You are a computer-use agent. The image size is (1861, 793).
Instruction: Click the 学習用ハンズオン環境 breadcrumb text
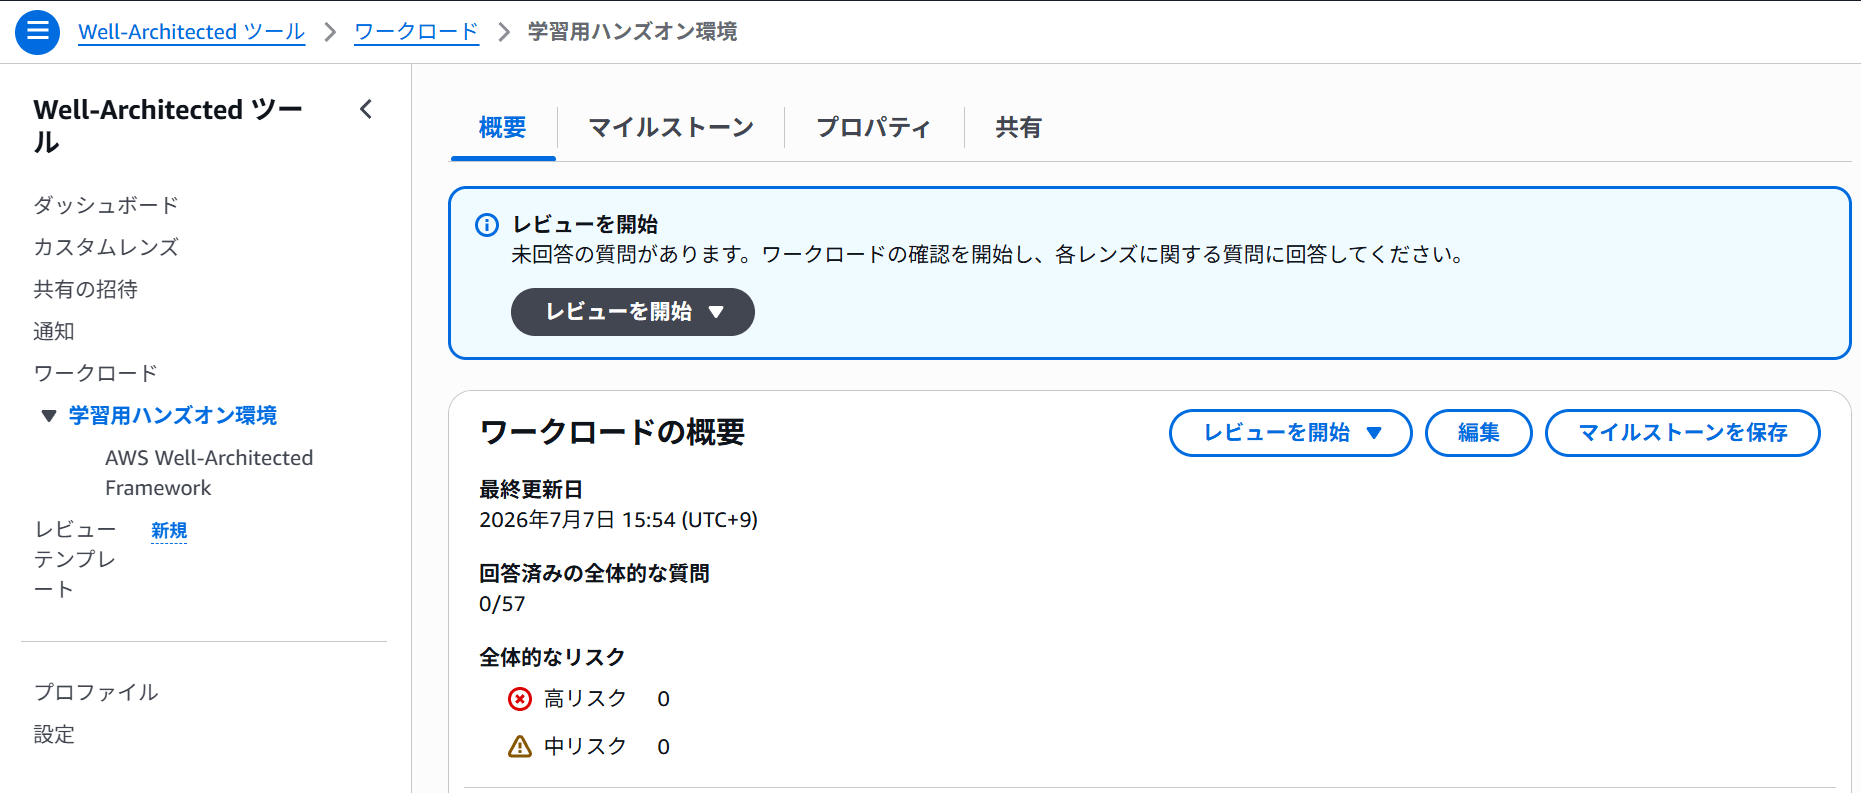tap(633, 32)
